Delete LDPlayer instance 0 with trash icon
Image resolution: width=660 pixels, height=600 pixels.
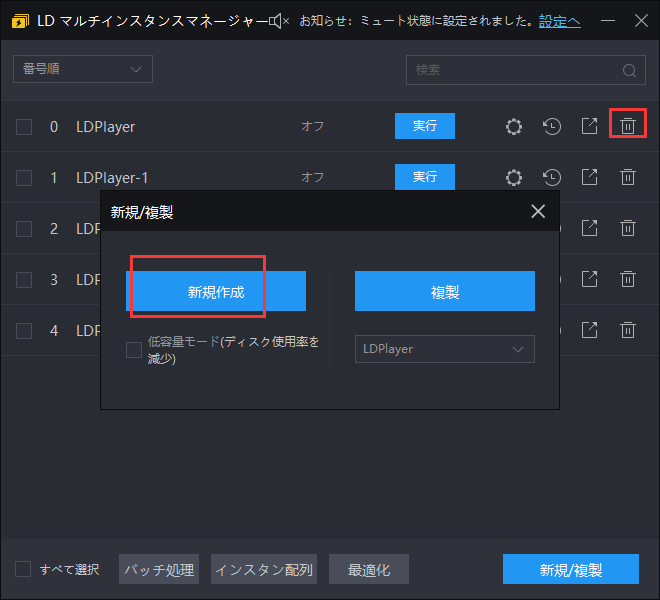coord(628,126)
